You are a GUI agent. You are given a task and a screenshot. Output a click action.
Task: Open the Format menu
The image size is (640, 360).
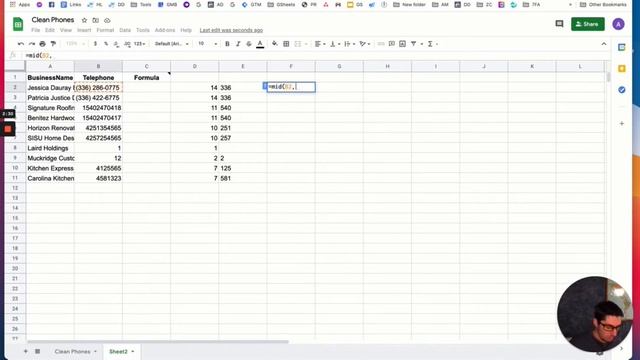click(x=105, y=30)
